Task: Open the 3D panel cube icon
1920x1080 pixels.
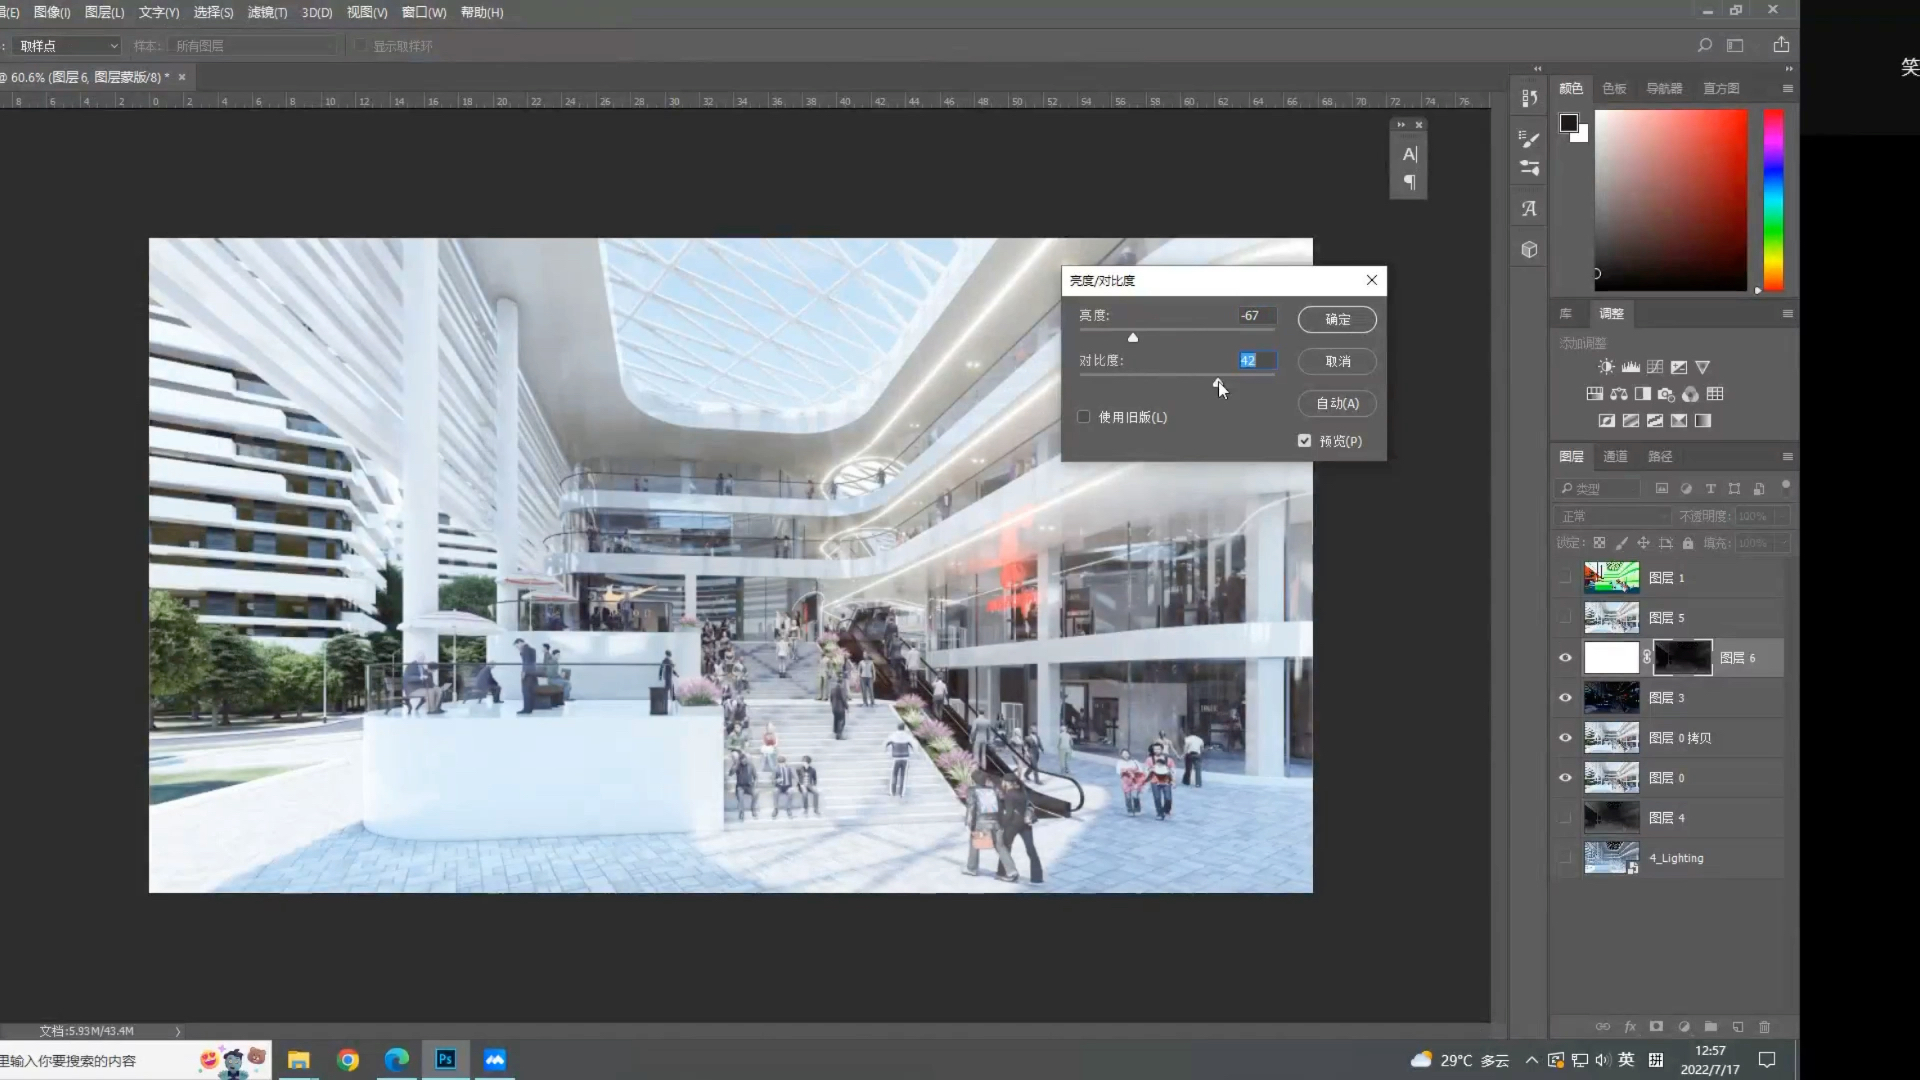Action: [1529, 249]
